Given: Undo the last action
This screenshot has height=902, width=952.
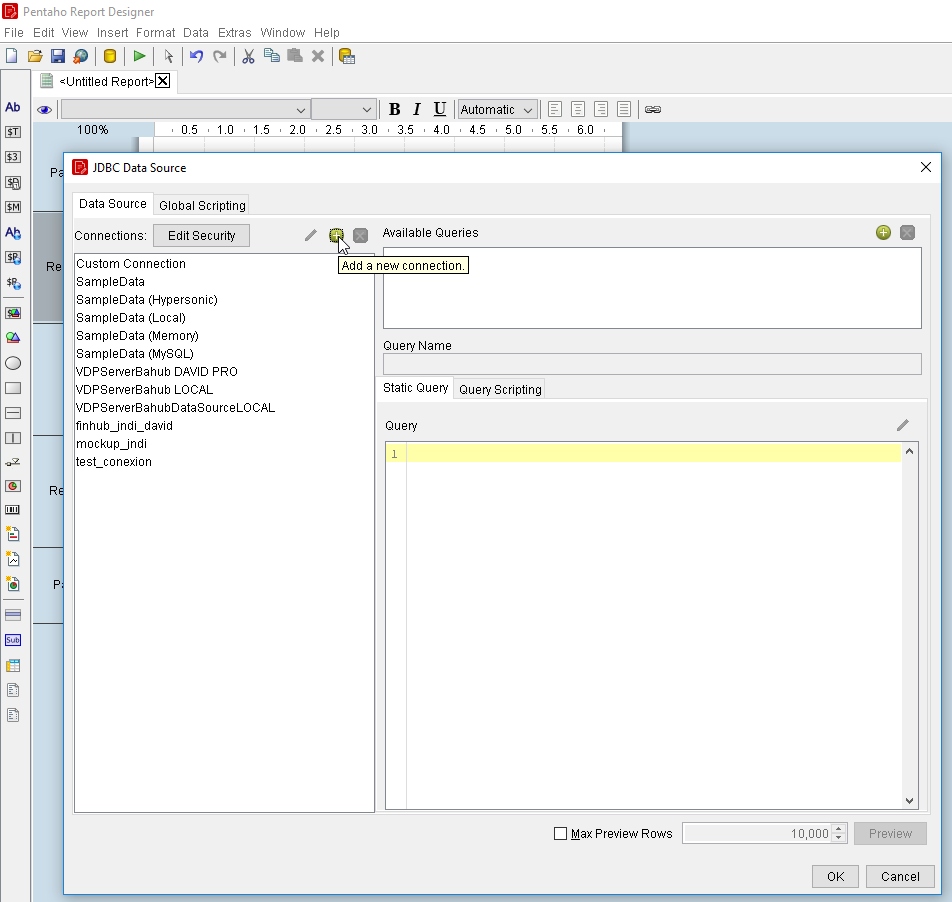Looking at the screenshot, I should [x=196, y=56].
